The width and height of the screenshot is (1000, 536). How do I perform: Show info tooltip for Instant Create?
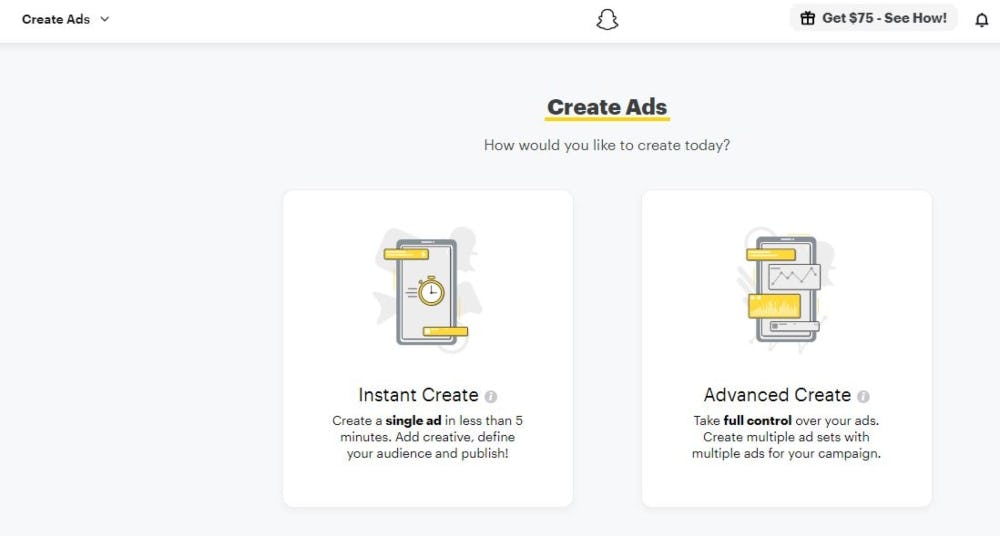(x=491, y=396)
